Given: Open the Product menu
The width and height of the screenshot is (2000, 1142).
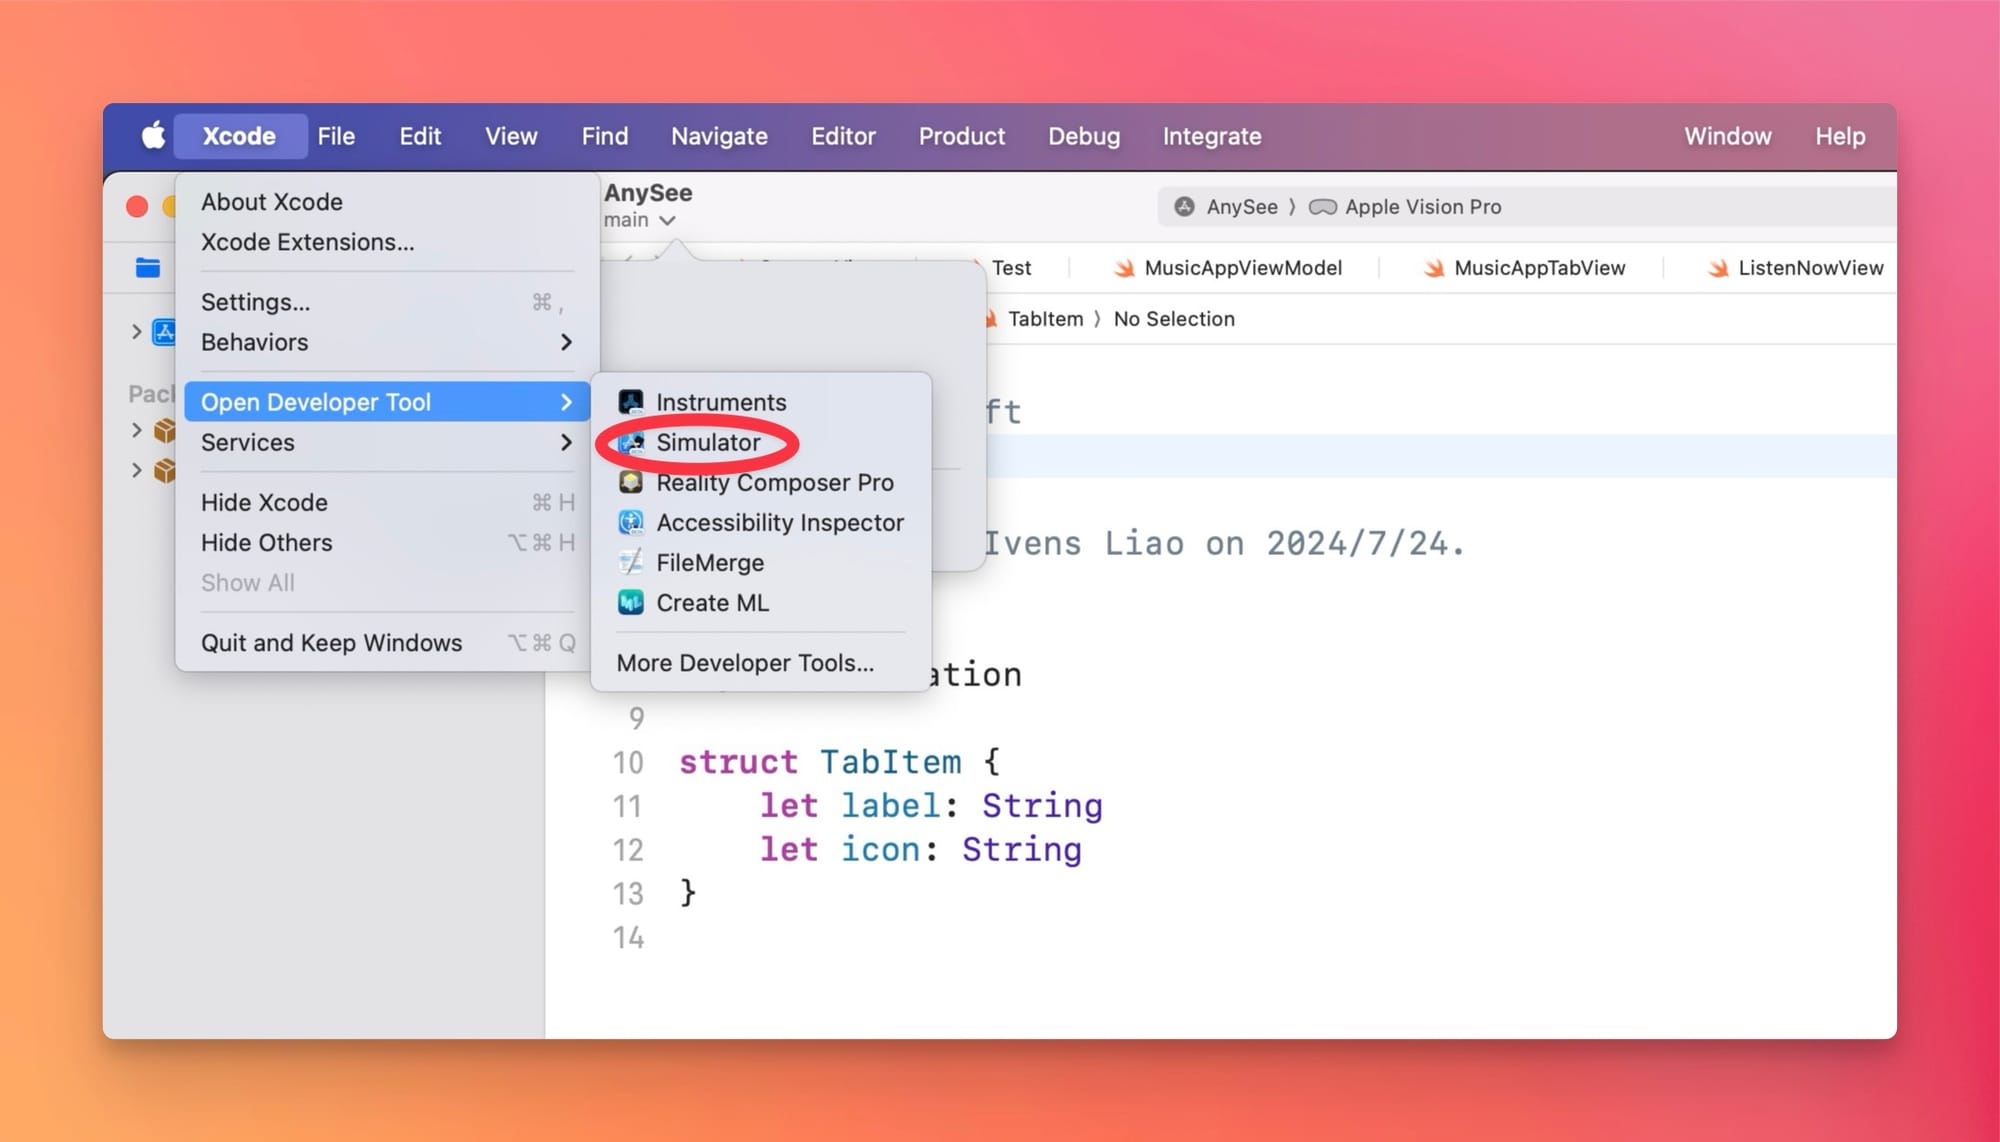Looking at the screenshot, I should 961,136.
